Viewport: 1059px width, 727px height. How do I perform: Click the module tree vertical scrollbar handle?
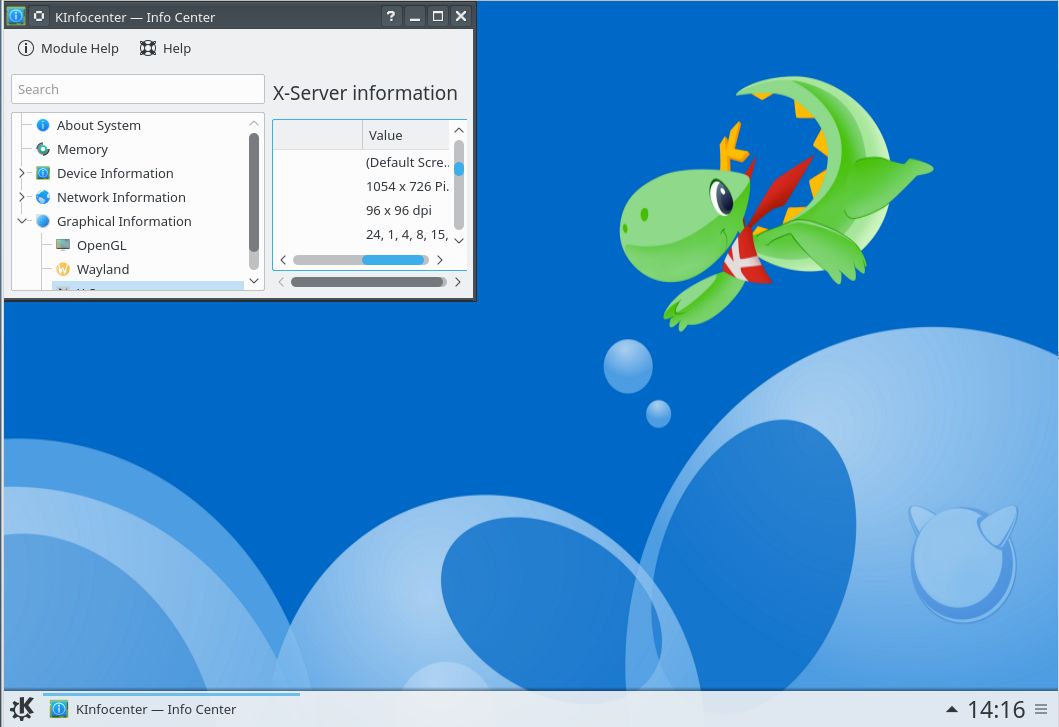tap(254, 193)
